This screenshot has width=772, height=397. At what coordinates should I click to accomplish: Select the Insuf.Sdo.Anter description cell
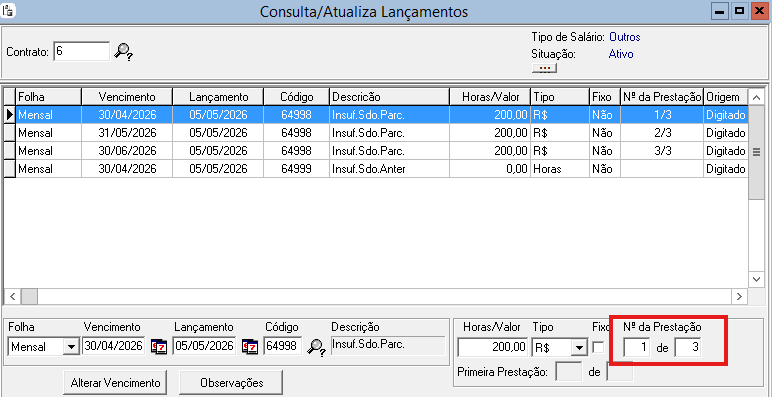click(x=389, y=168)
